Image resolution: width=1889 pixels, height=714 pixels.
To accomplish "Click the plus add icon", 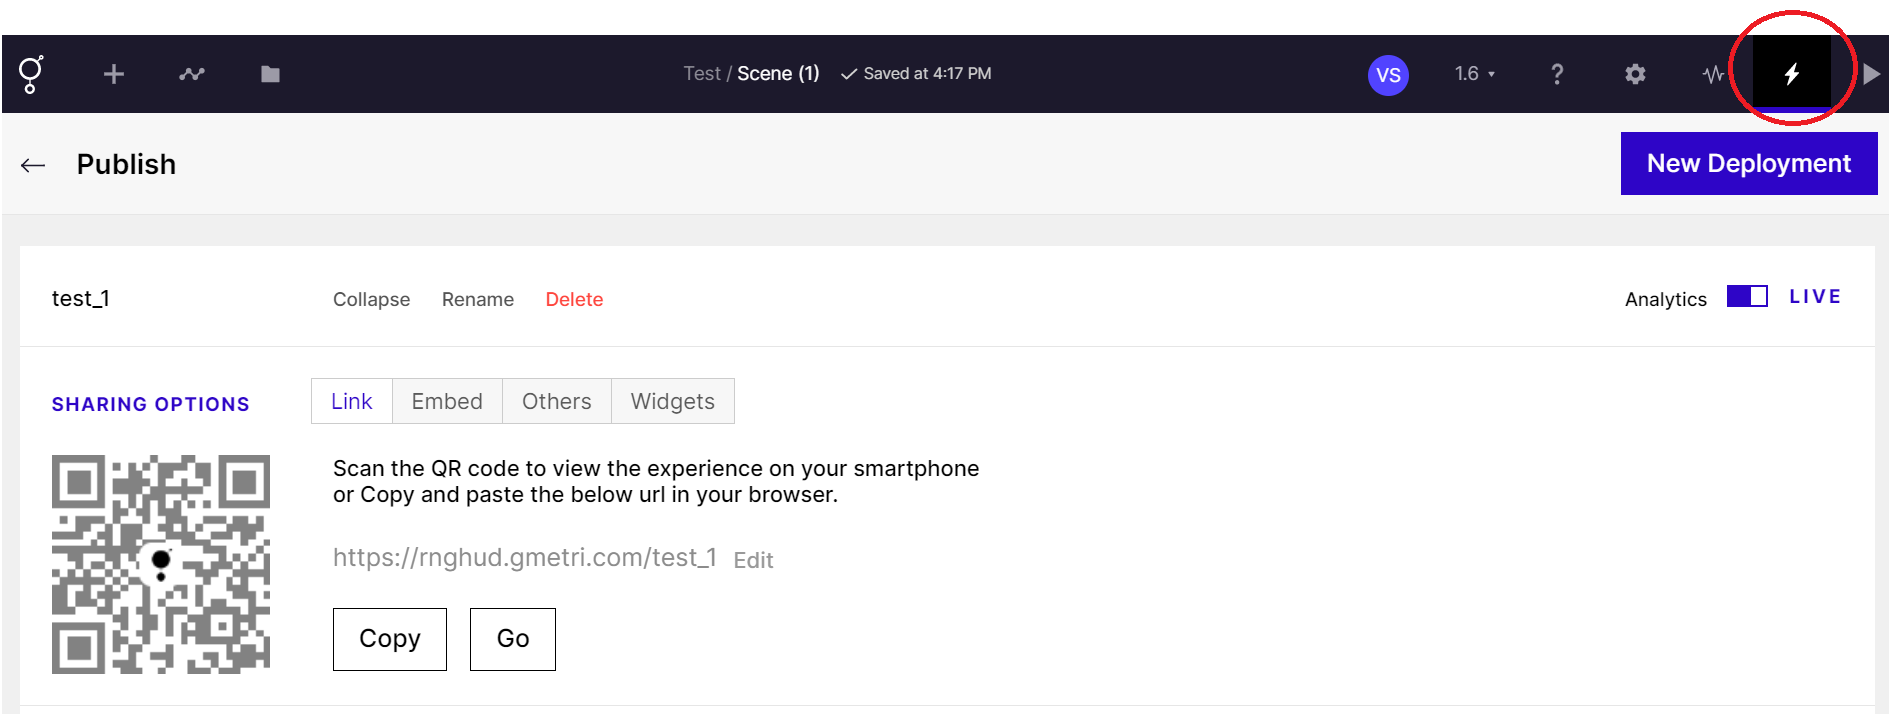I will (x=114, y=74).
